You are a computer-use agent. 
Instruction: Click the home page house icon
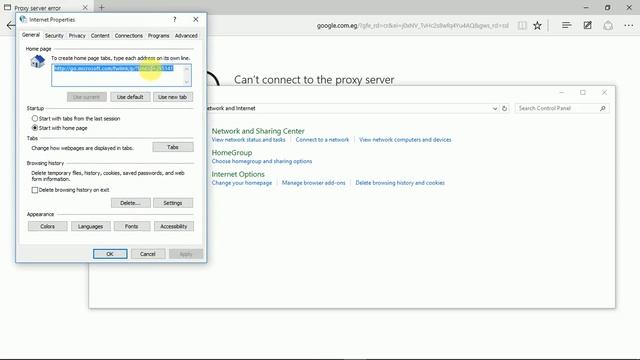[38, 61]
